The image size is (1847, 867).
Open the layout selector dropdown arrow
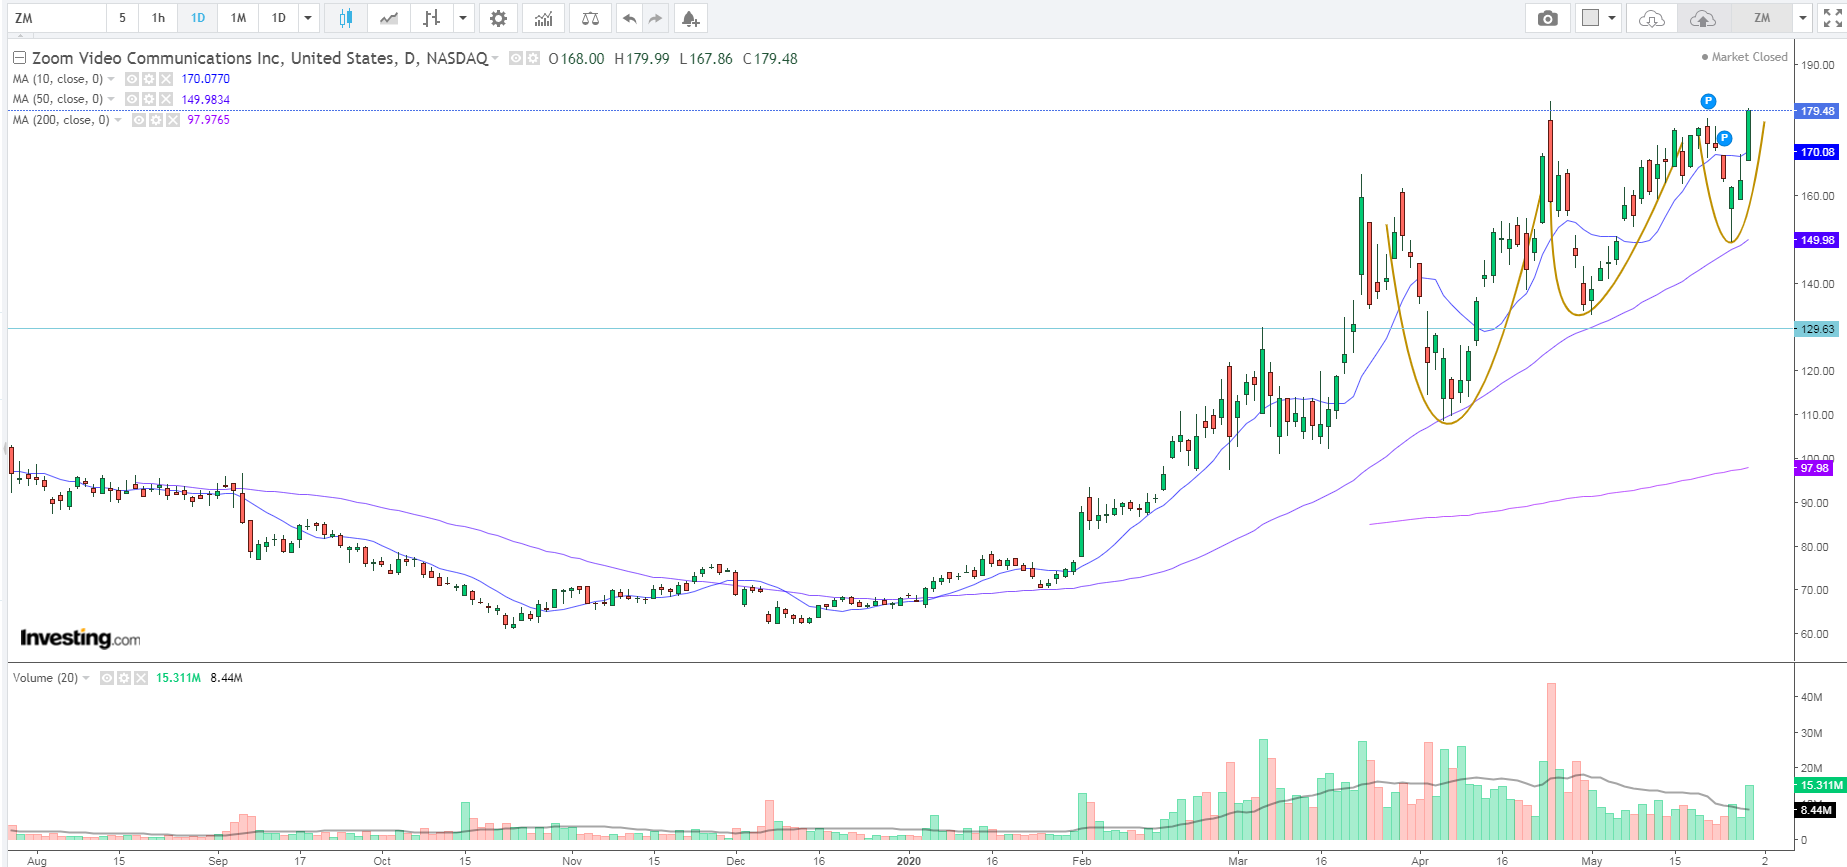point(1612,18)
